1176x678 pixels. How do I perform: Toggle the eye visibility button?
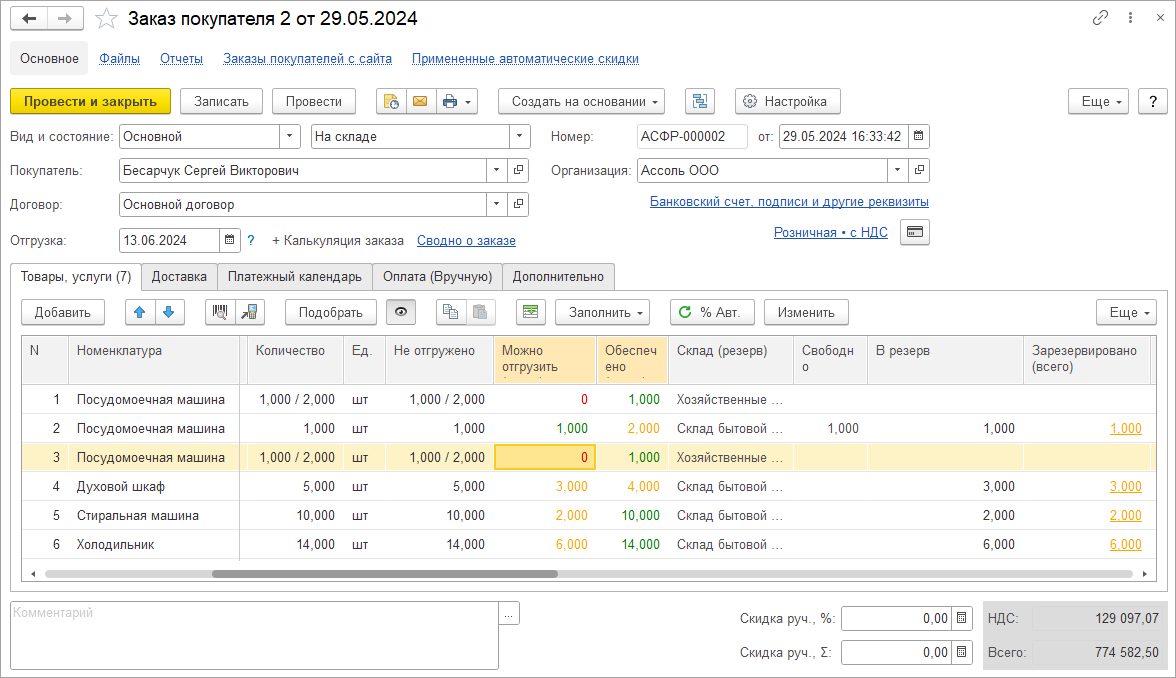pyautogui.click(x=401, y=312)
